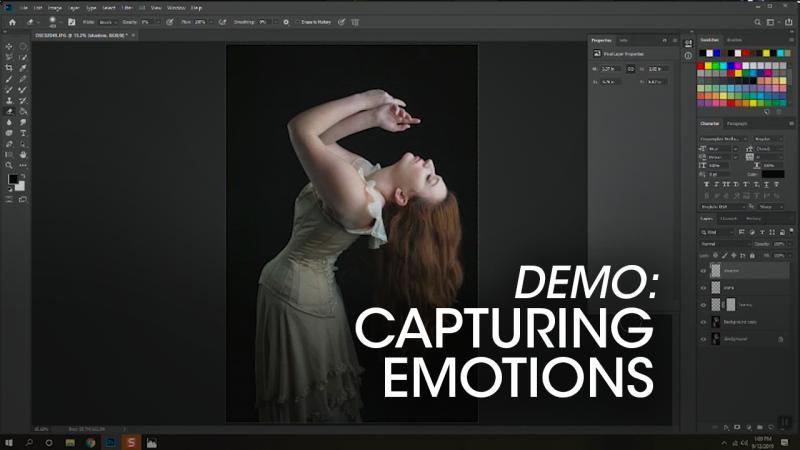Expand the eraser Mode dropdown

107,21
